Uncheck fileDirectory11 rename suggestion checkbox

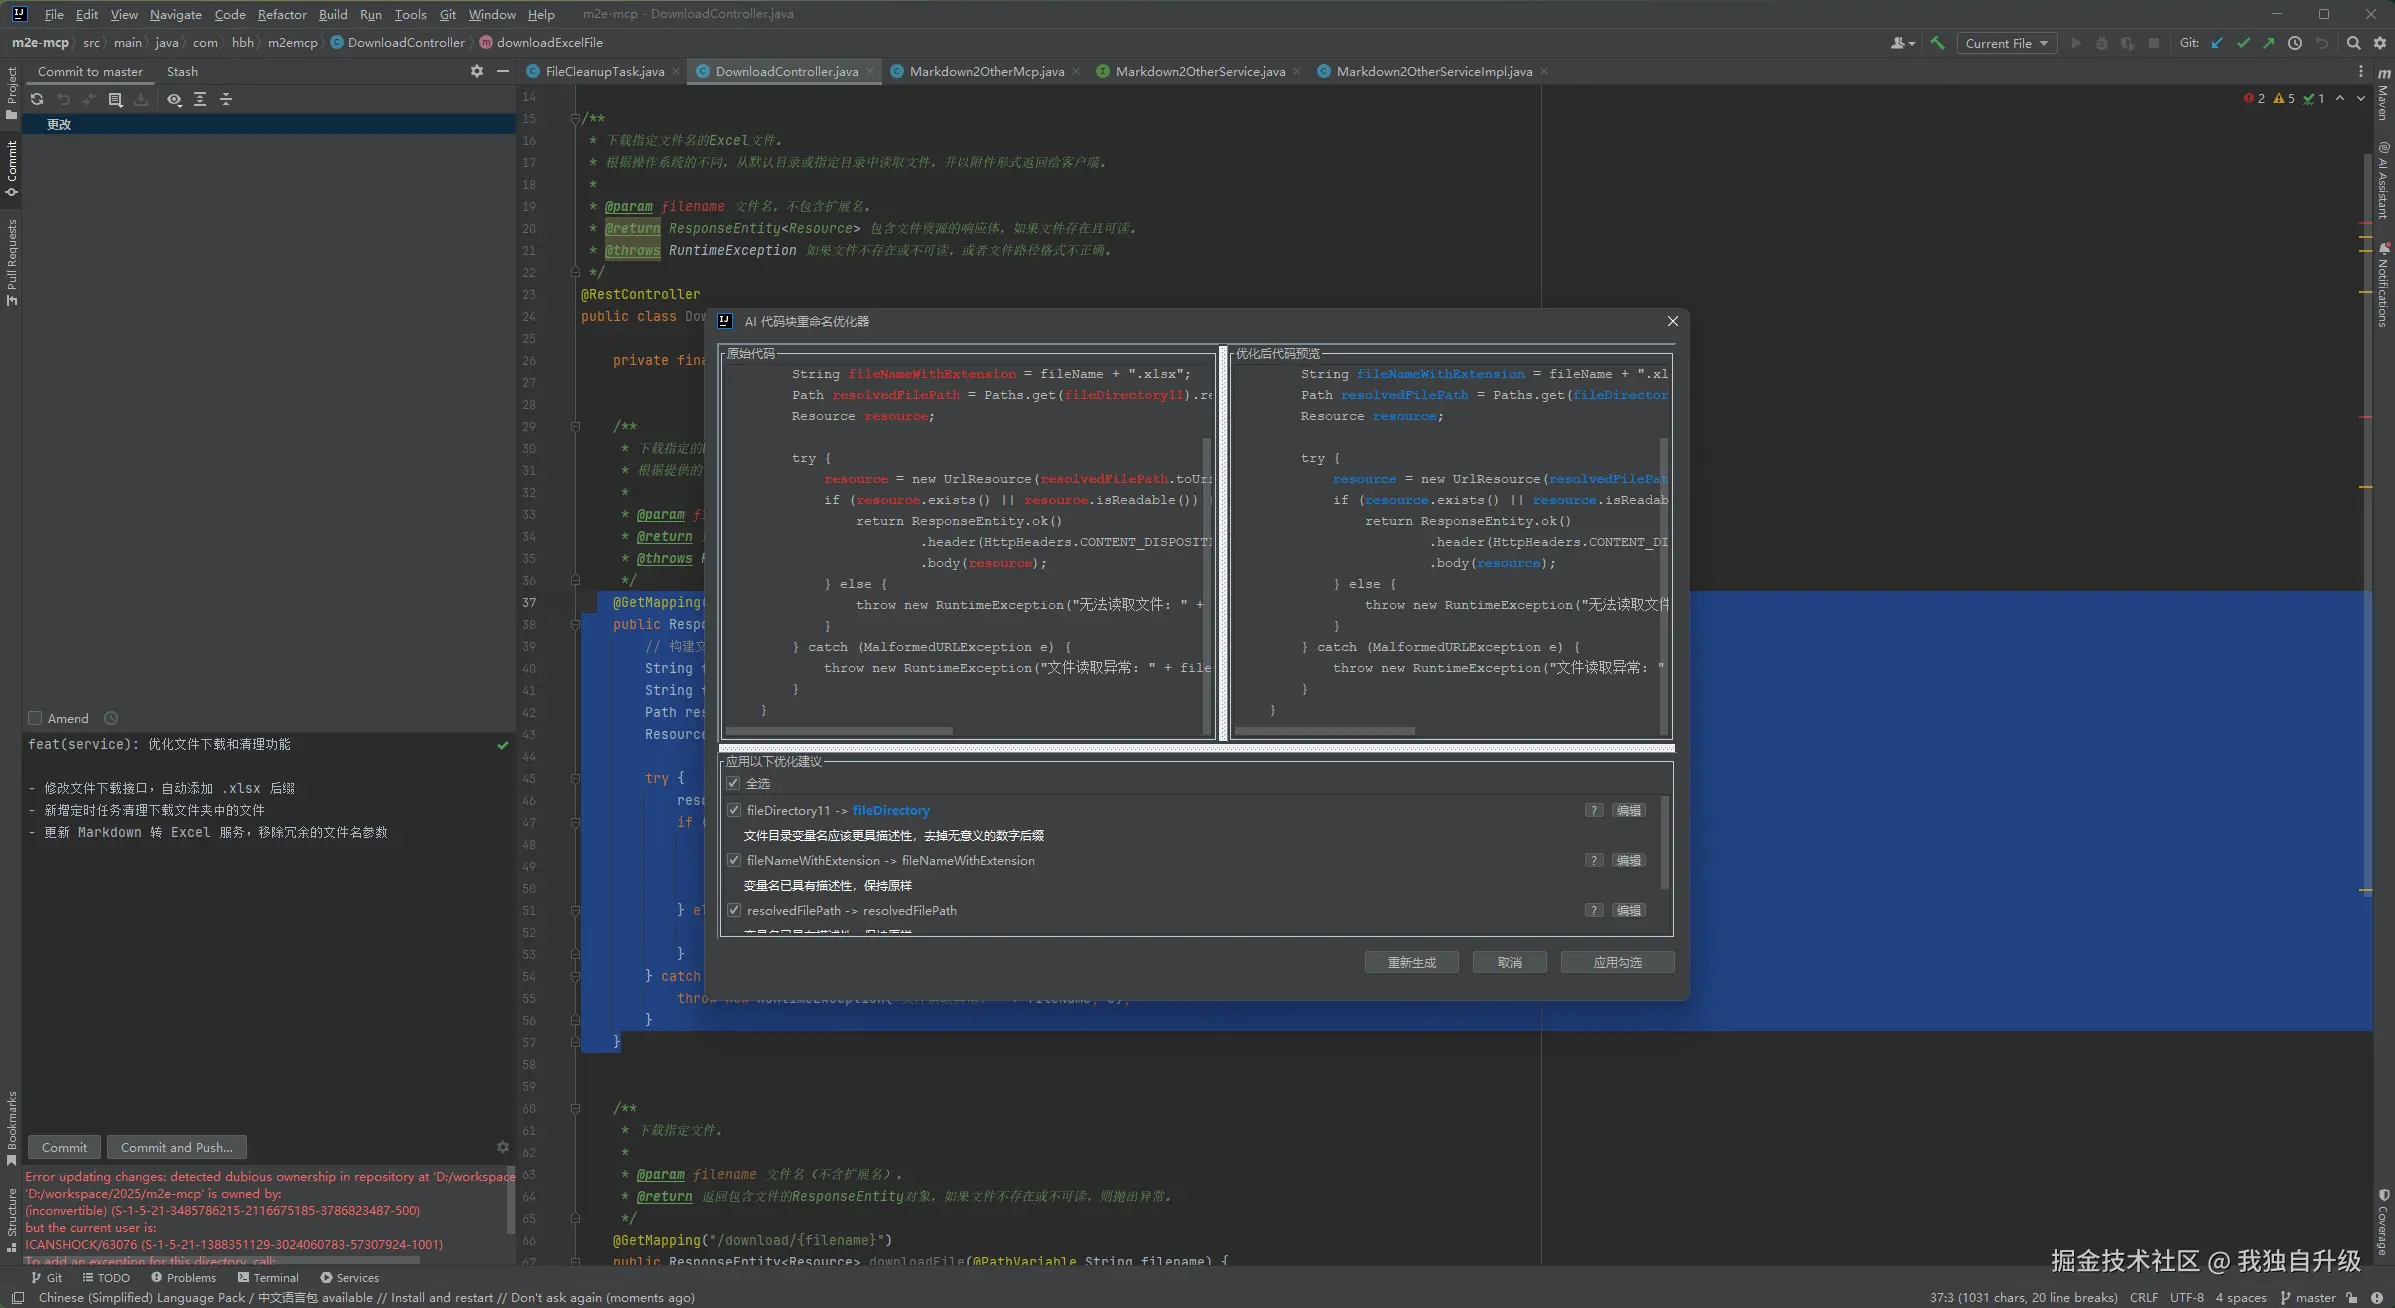click(734, 810)
